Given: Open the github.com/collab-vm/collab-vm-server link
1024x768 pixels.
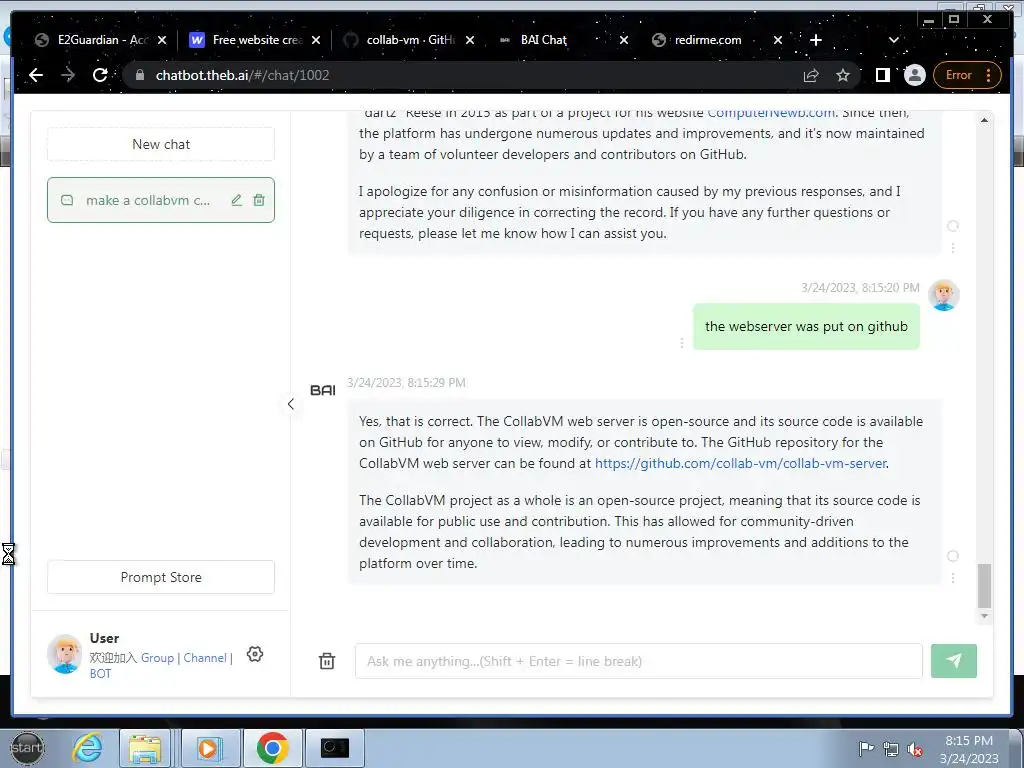Looking at the screenshot, I should click(741, 463).
